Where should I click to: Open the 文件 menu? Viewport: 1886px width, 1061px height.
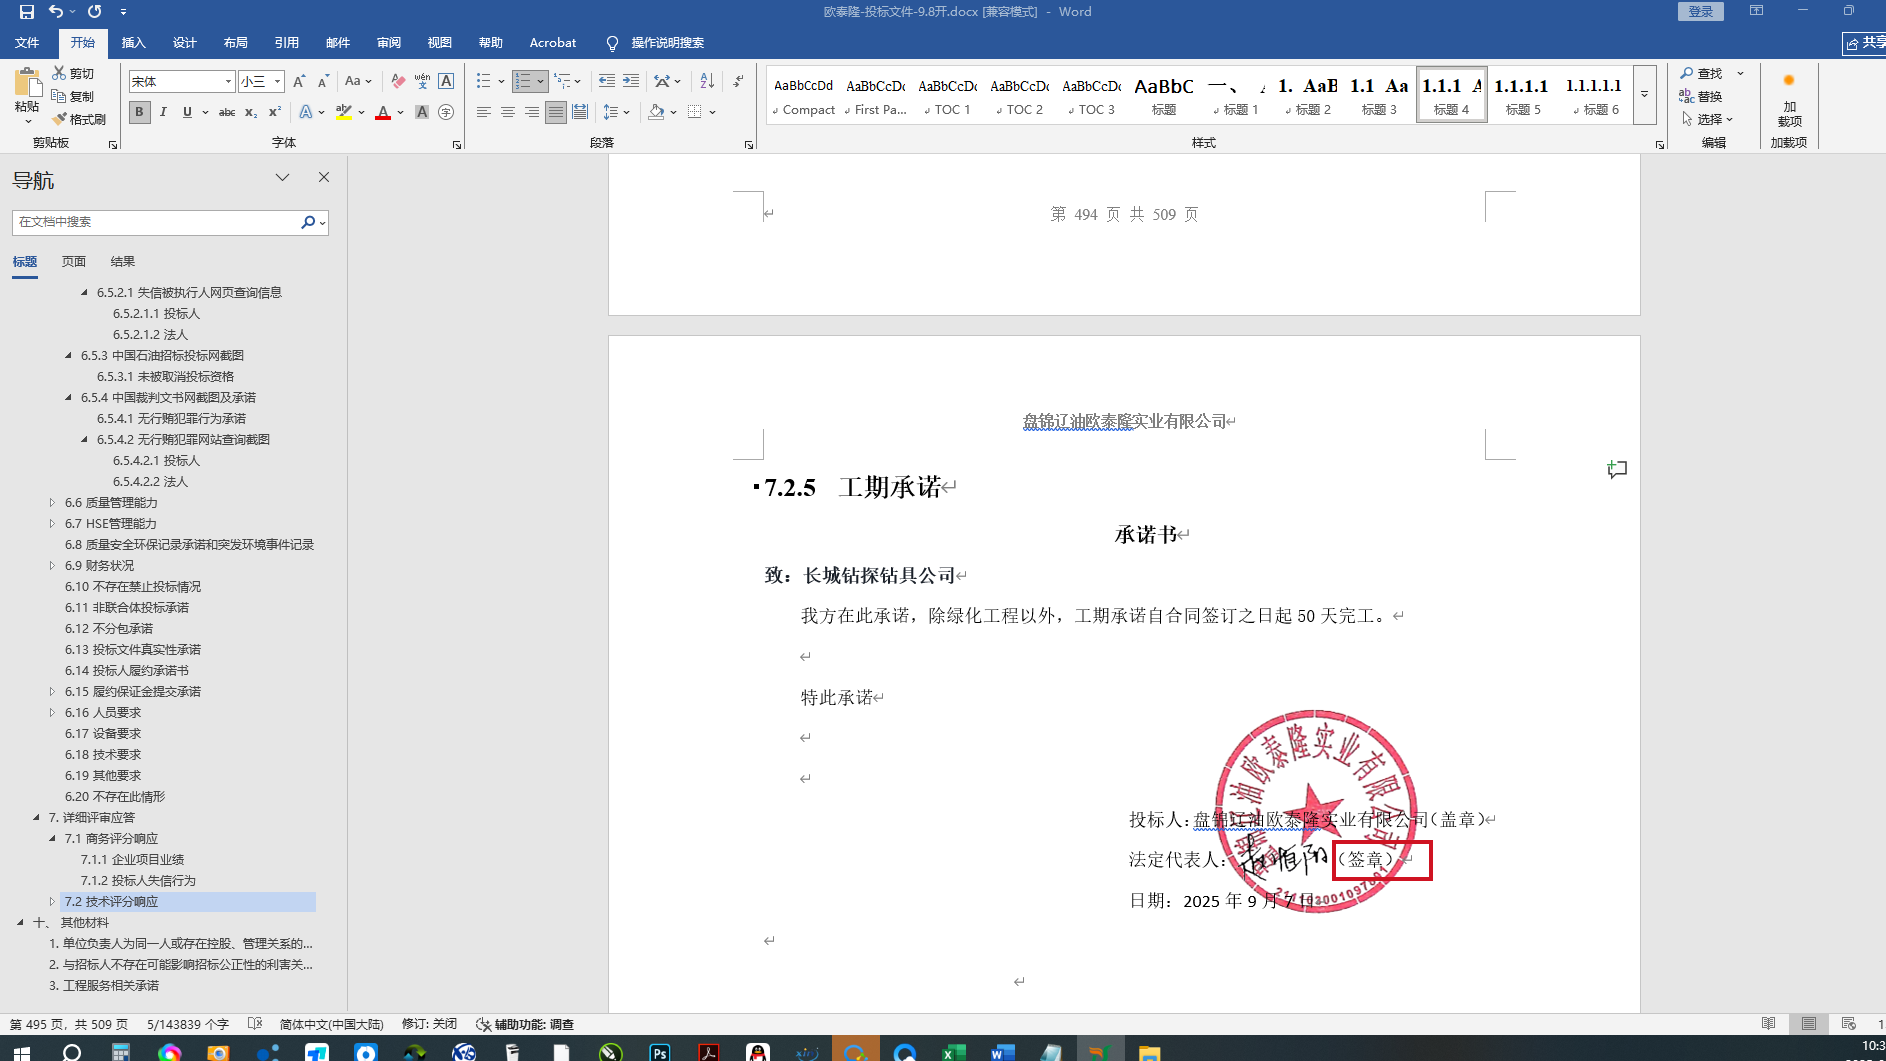(27, 42)
